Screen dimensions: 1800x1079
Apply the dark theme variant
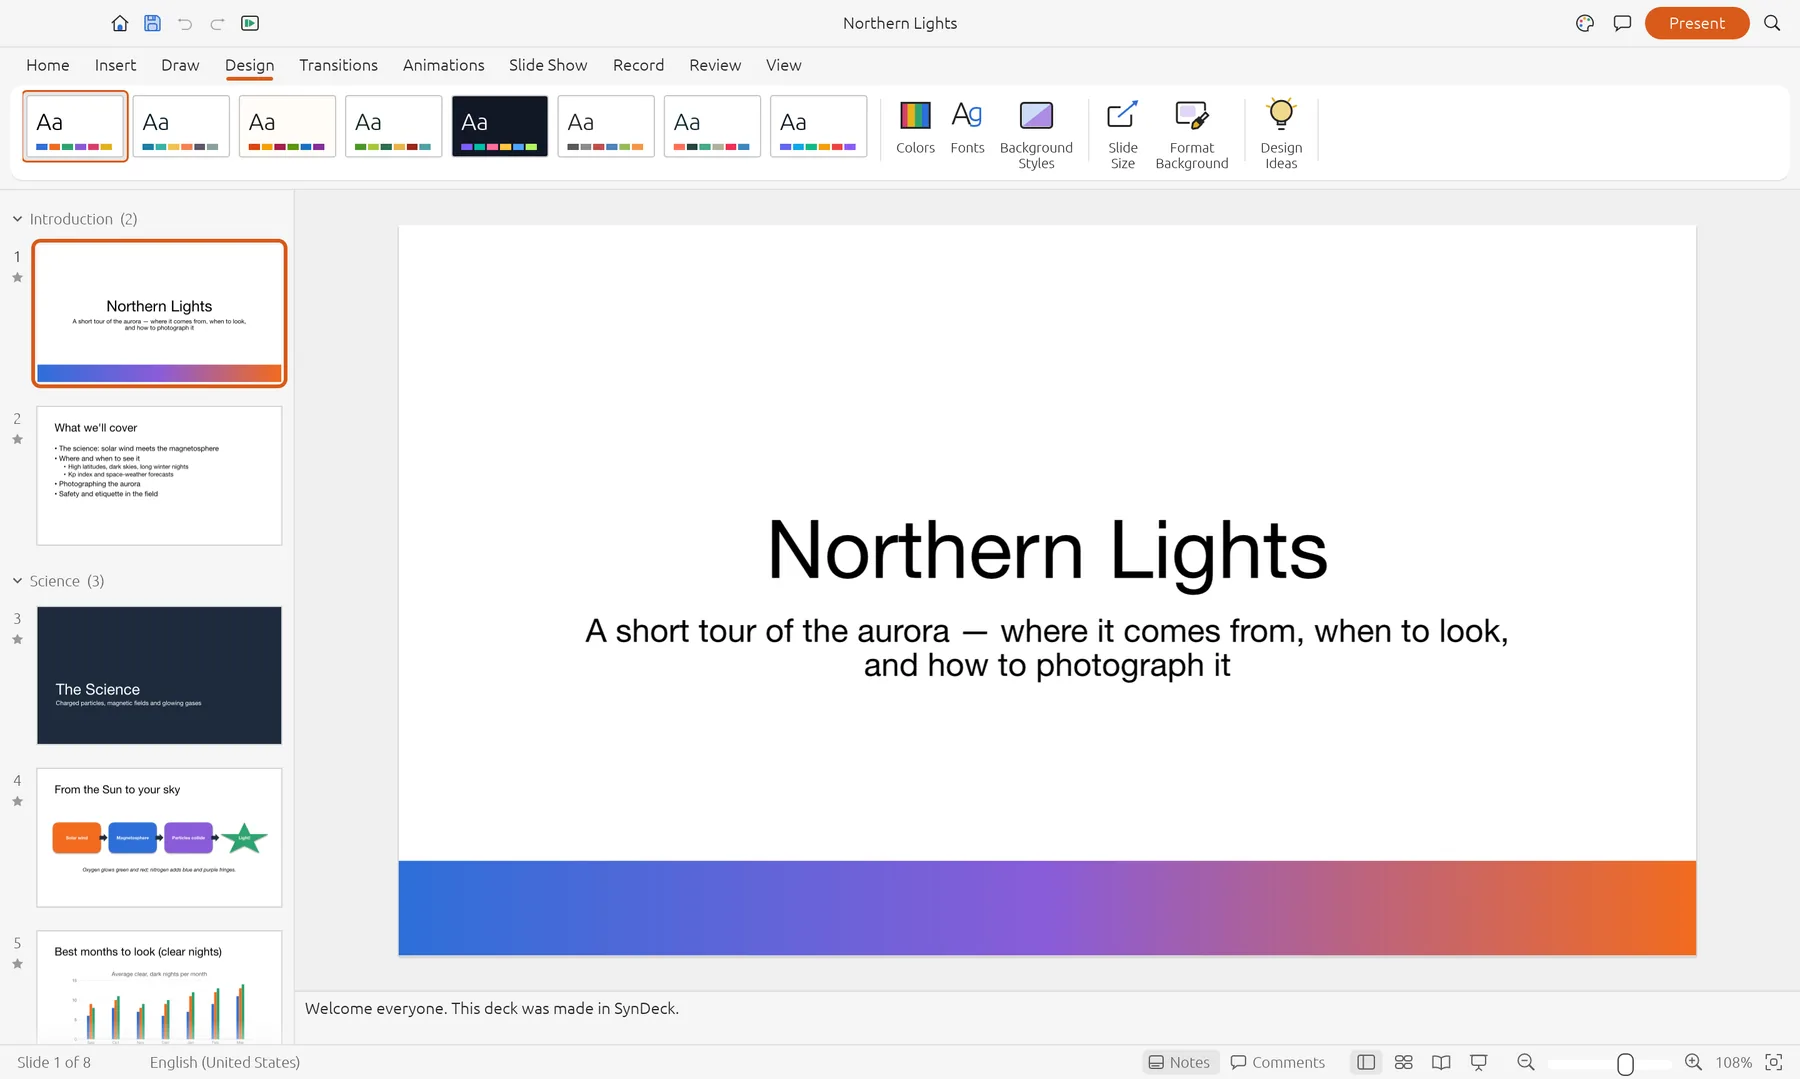tap(500, 126)
